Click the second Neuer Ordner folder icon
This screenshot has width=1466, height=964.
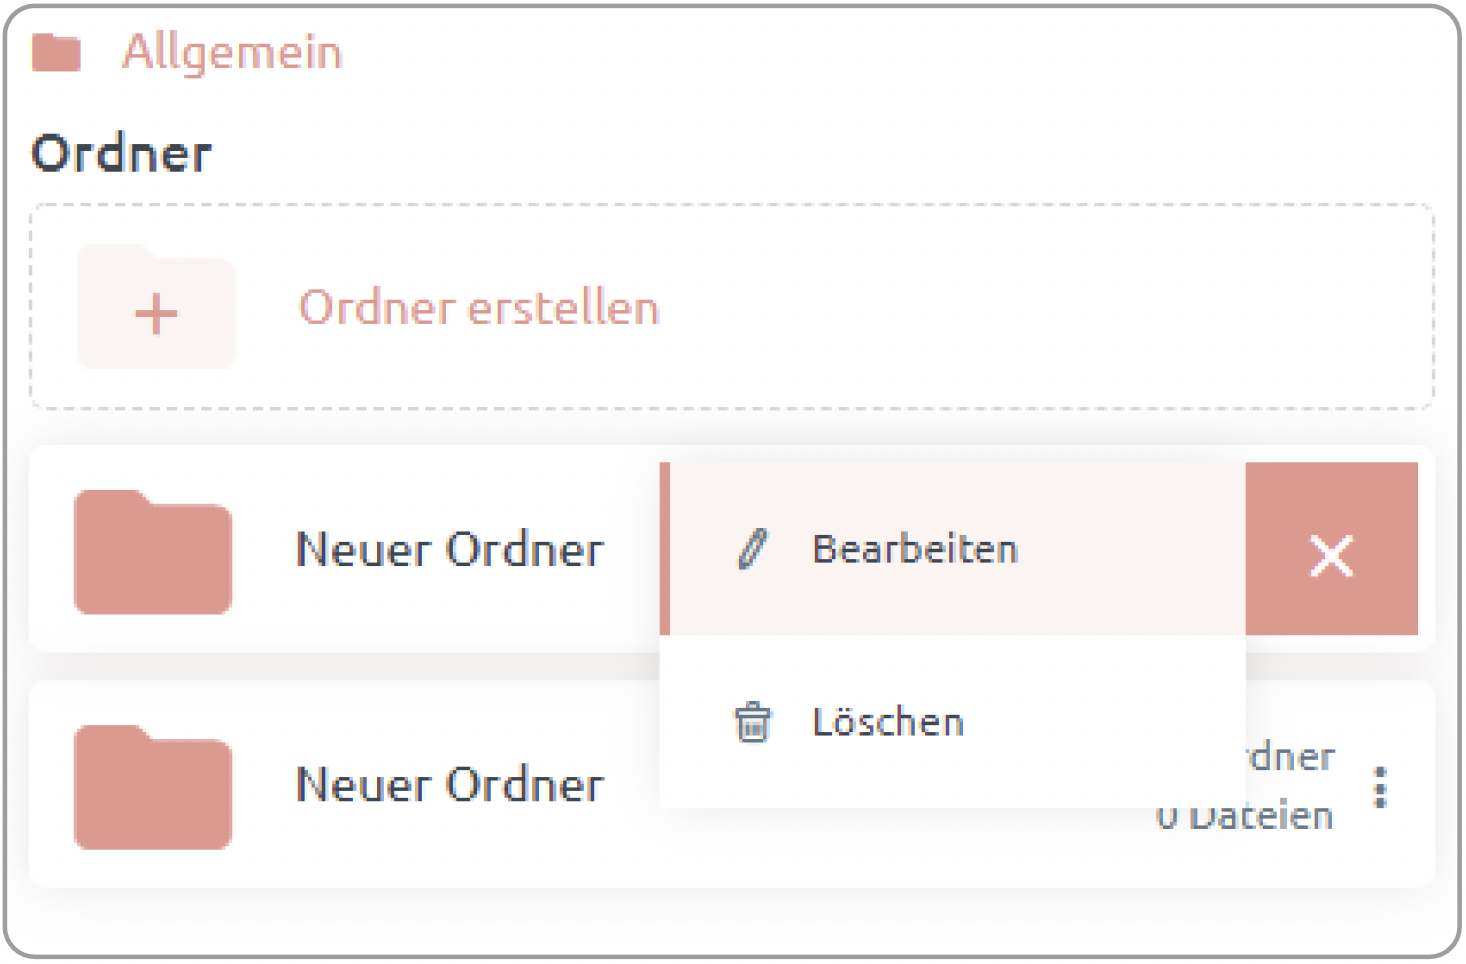click(153, 787)
